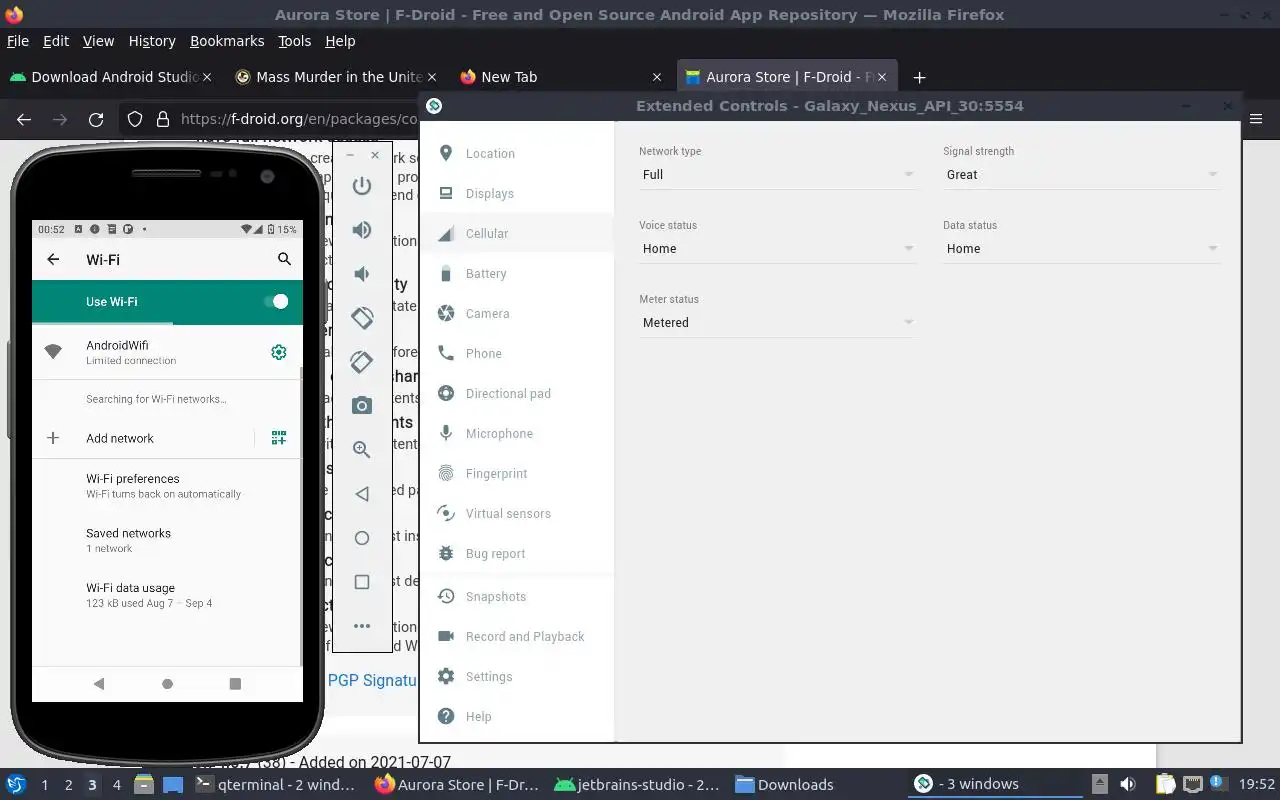Expand the Voice status dropdown
This screenshot has width=1280, height=800.
pyautogui.click(x=777, y=249)
